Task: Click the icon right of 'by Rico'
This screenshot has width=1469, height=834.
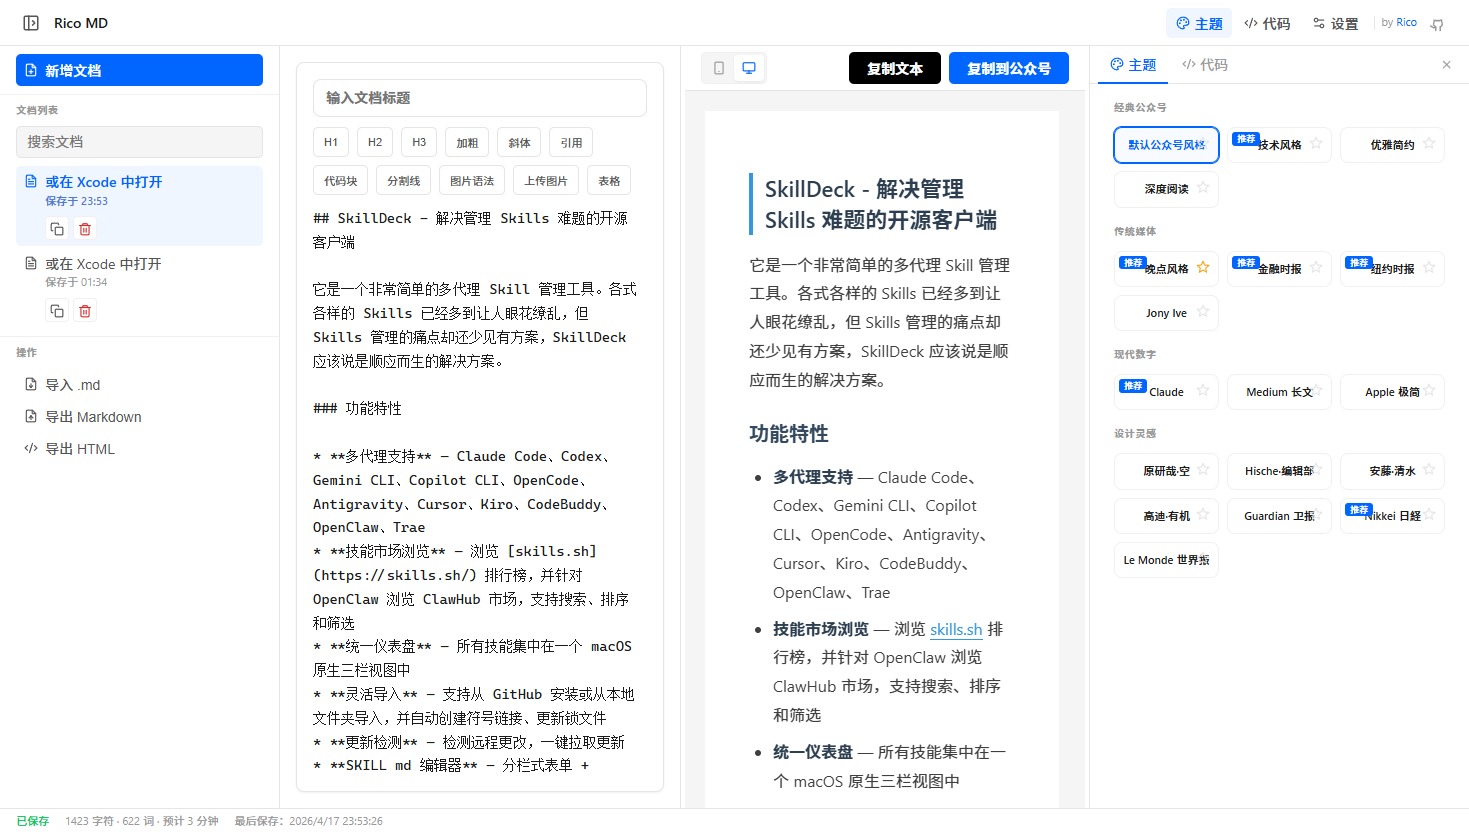Action: coord(1437,23)
